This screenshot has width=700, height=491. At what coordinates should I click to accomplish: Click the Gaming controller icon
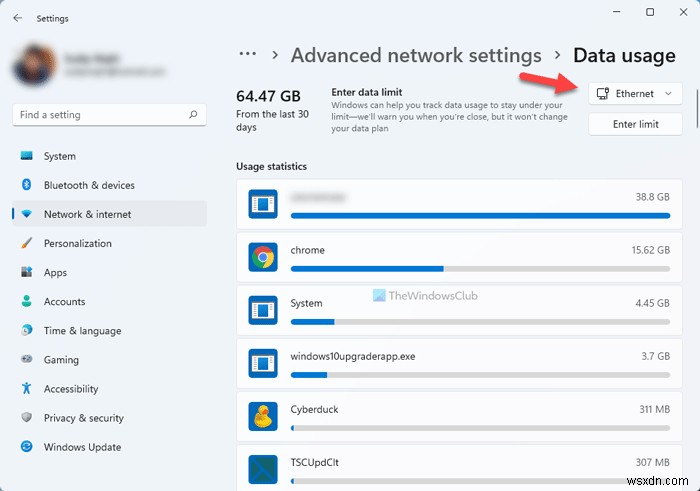click(x=27, y=359)
